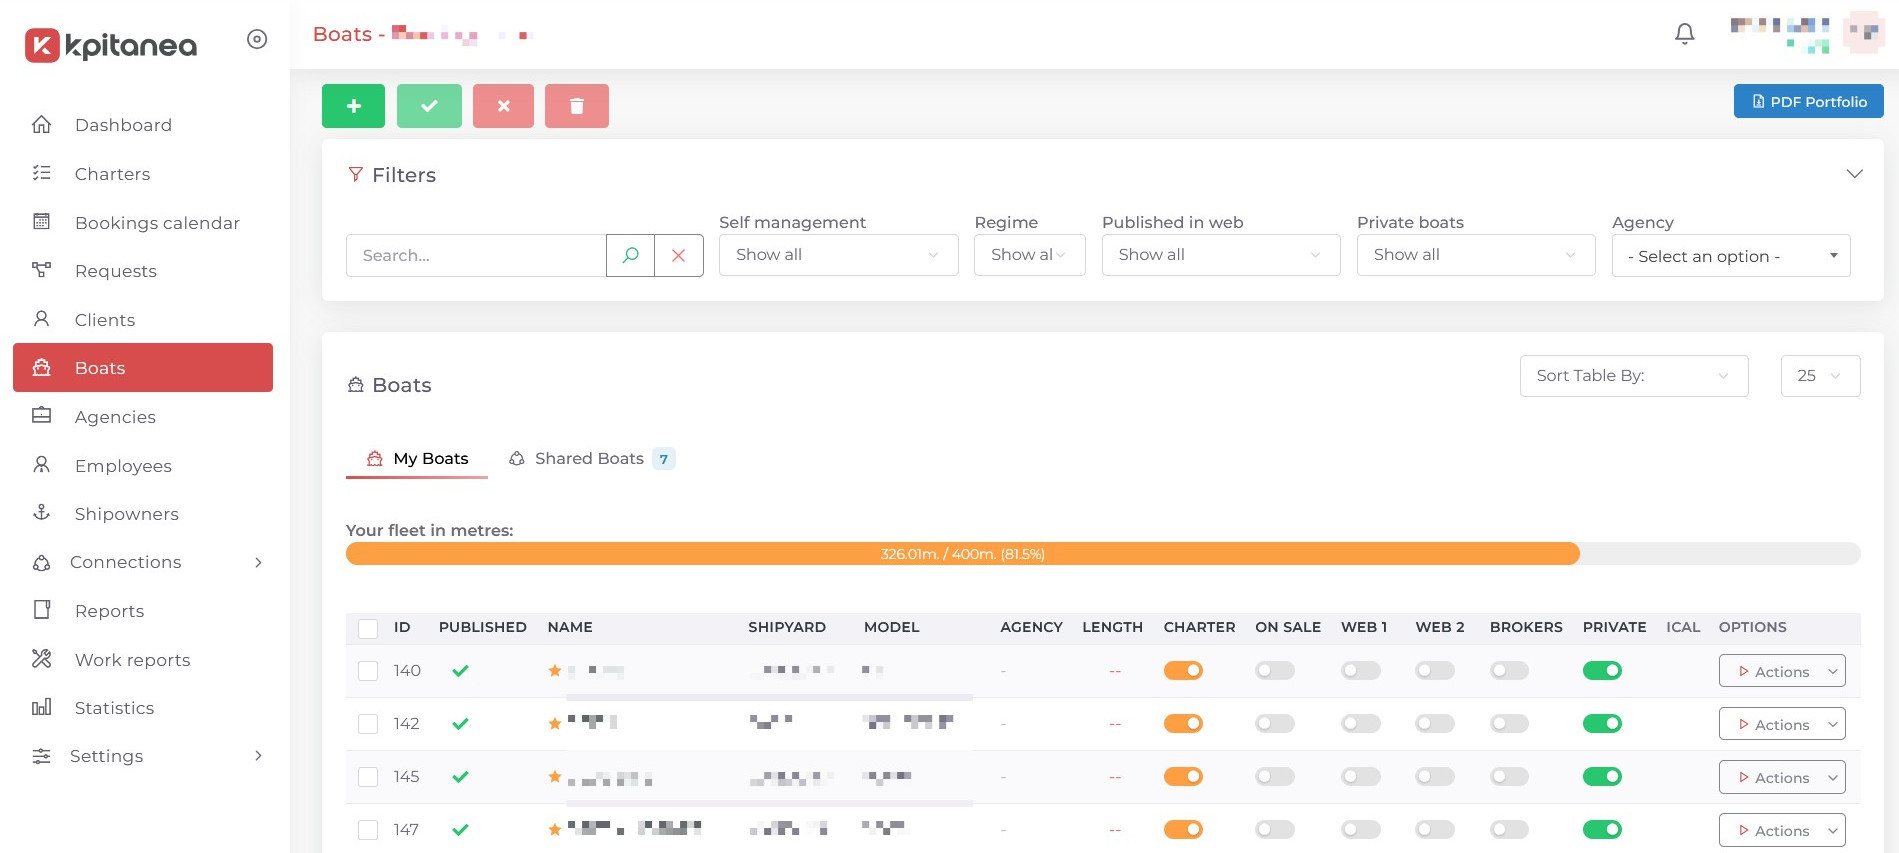Image resolution: width=1899 pixels, height=853 pixels.
Task: Check the checkbox for boat 142
Action: click(368, 724)
